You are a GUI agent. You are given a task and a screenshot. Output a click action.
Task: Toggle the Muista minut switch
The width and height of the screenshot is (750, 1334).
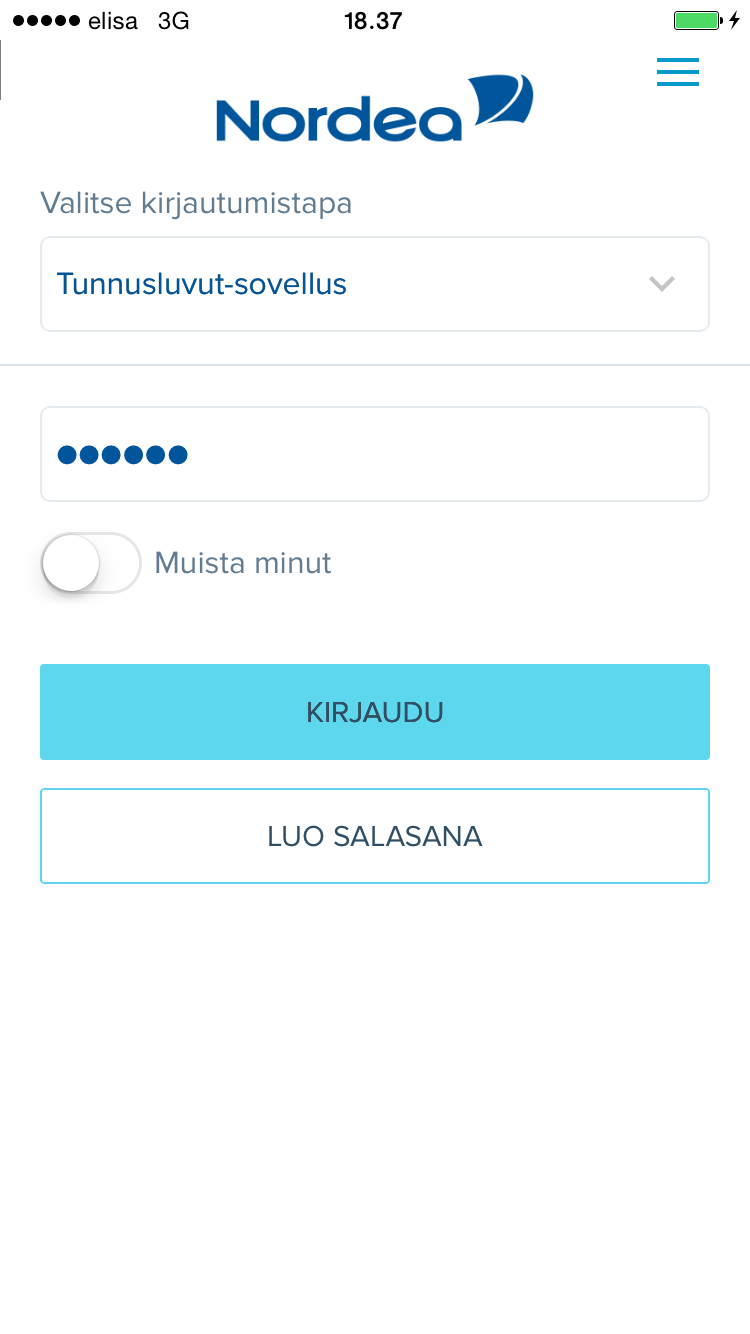click(x=91, y=563)
